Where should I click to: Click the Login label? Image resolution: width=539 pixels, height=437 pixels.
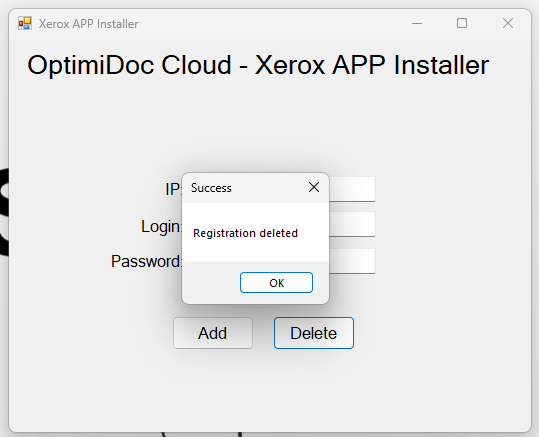(161, 226)
